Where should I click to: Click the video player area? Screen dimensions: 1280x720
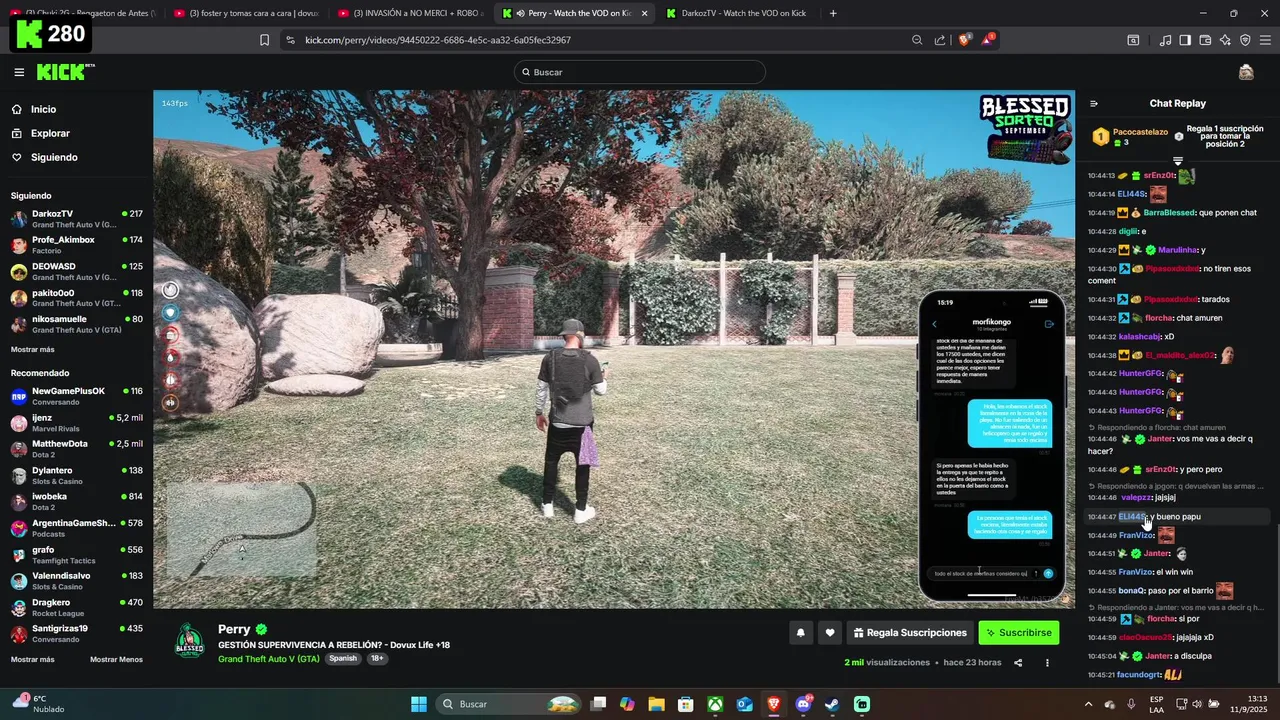[x=614, y=348]
